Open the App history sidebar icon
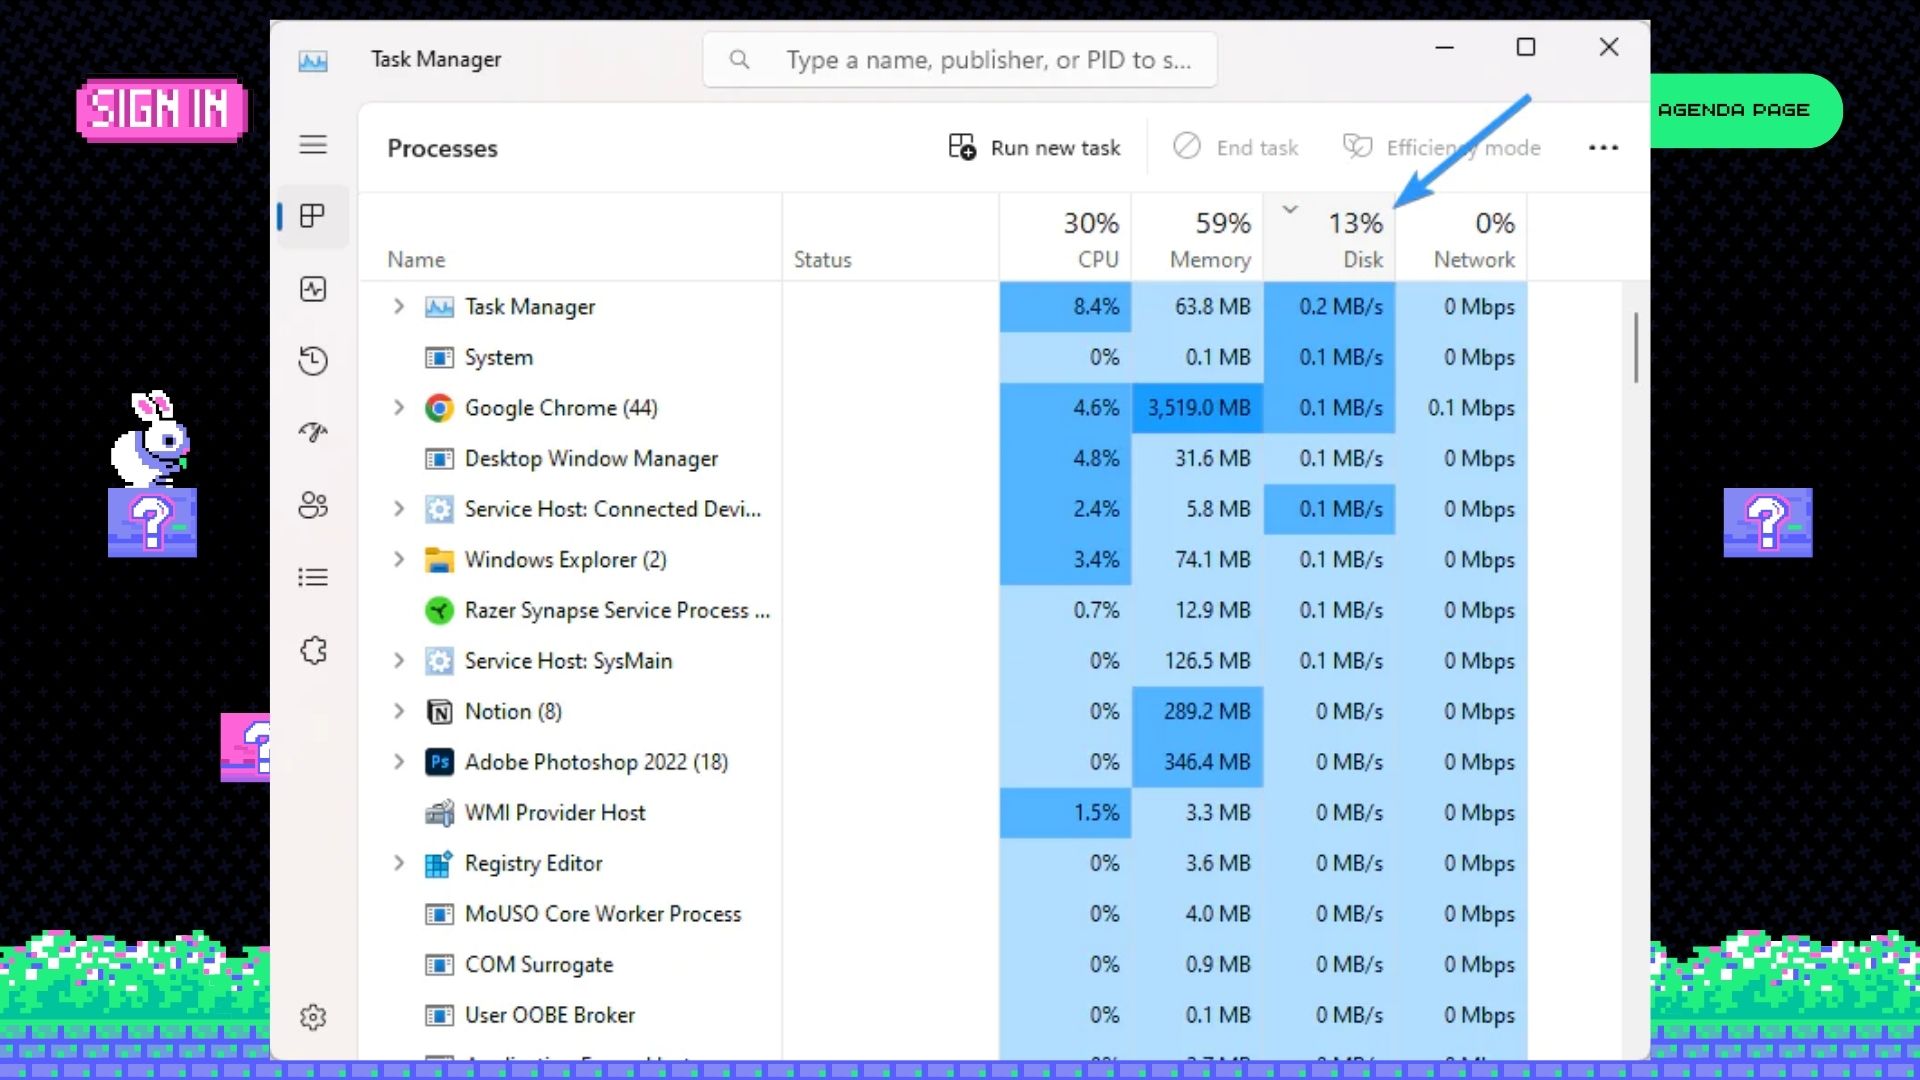Image resolution: width=1920 pixels, height=1080 pixels. [313, 360]
